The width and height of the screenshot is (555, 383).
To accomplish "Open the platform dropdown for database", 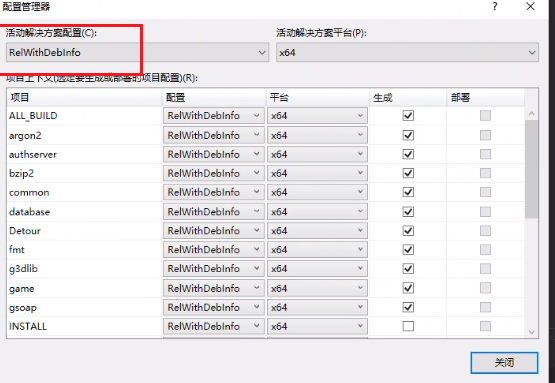I will point(317,212).
